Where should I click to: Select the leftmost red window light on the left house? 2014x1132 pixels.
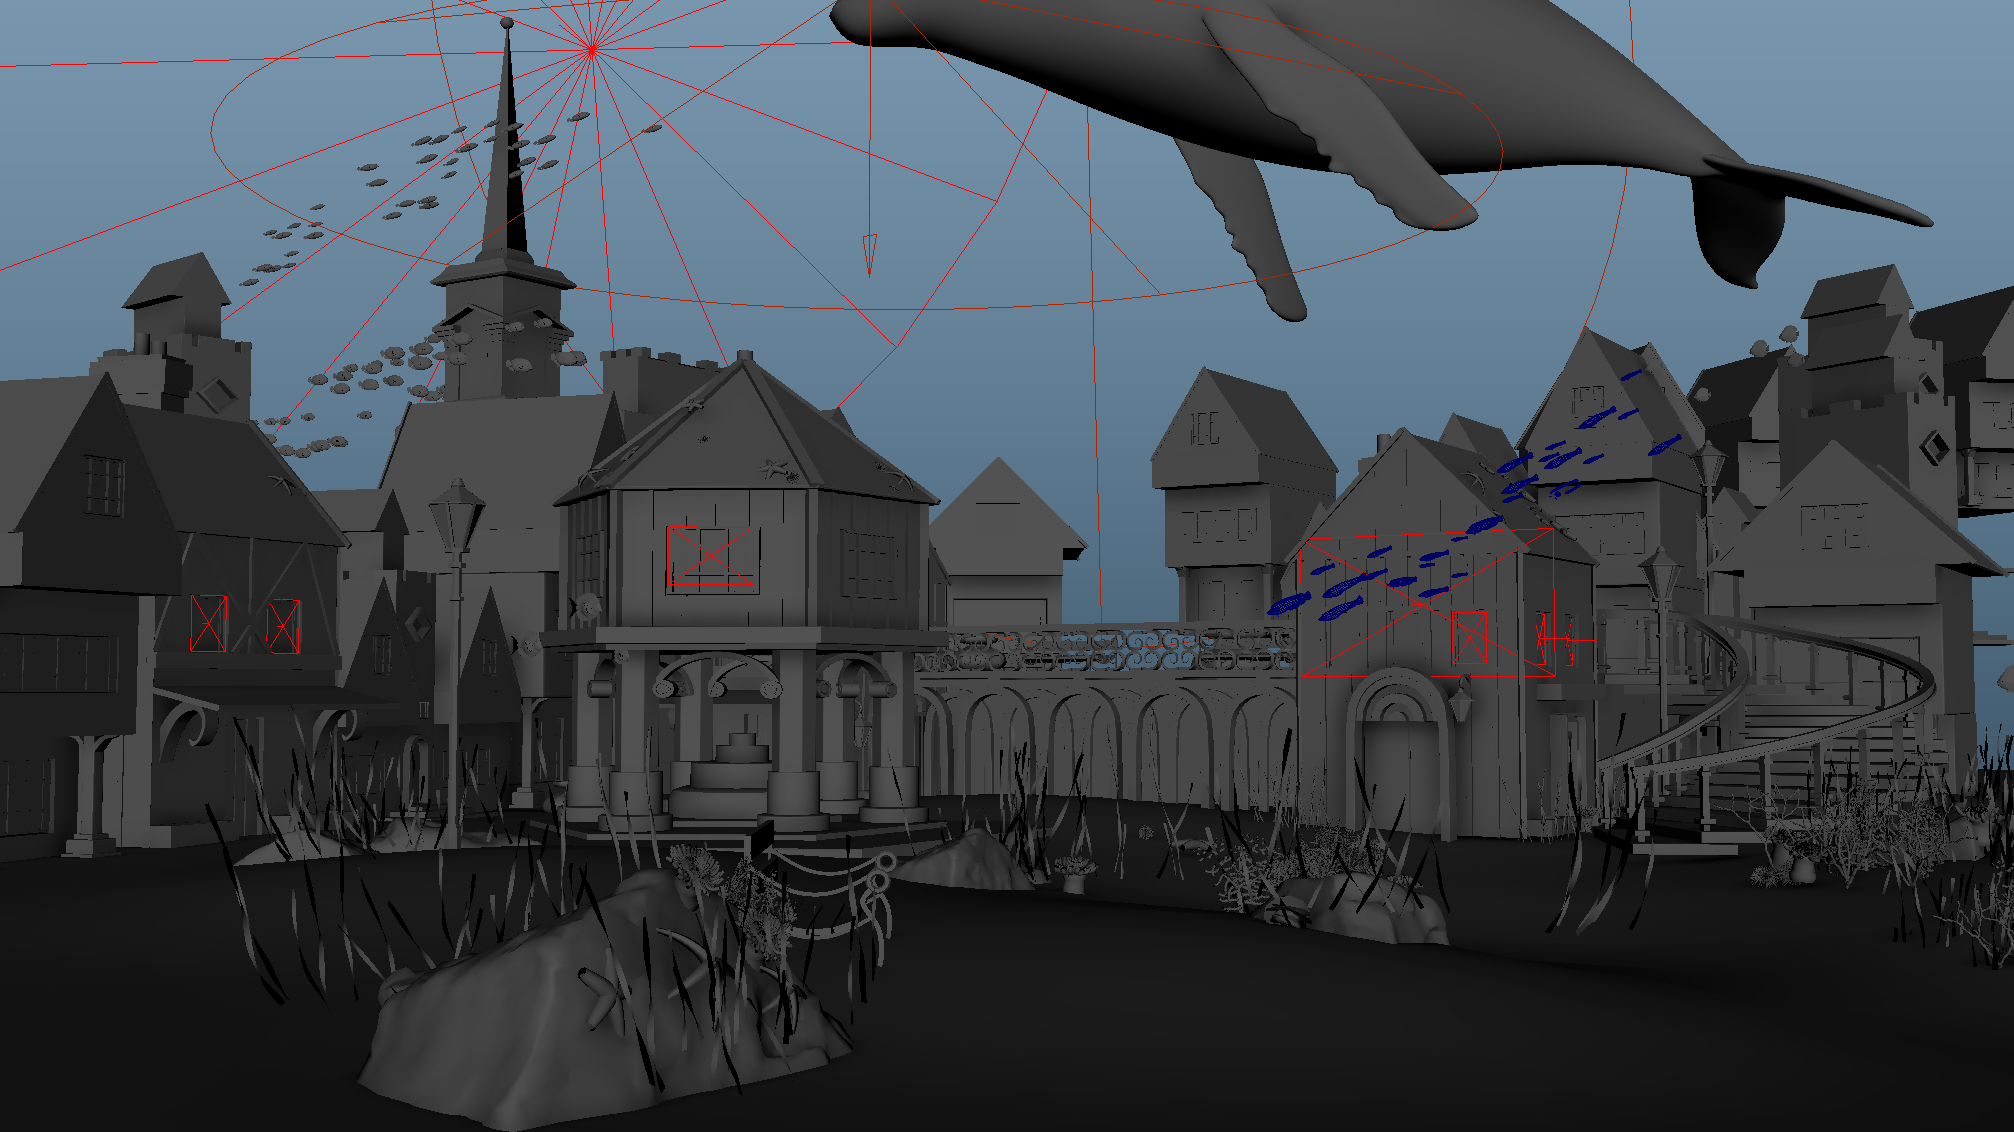(x=209, y=623)
